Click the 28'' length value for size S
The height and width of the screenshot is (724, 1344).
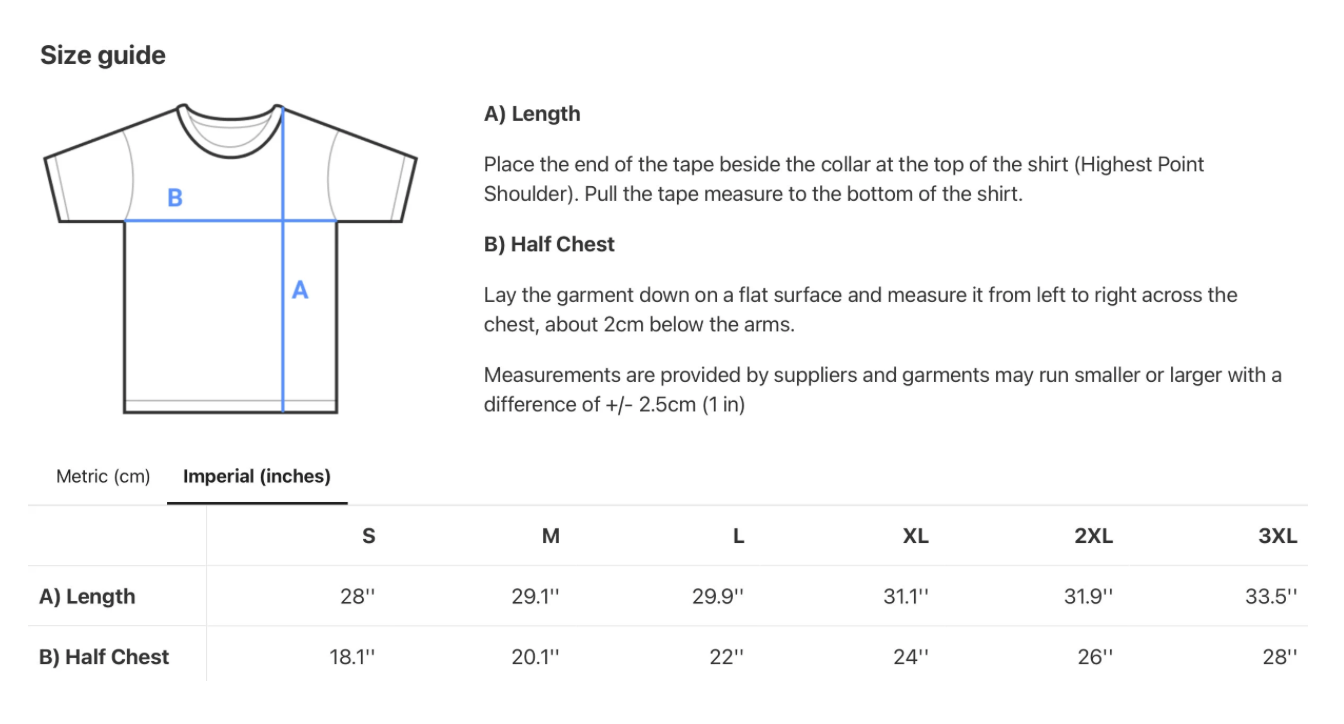coord(357,597)
